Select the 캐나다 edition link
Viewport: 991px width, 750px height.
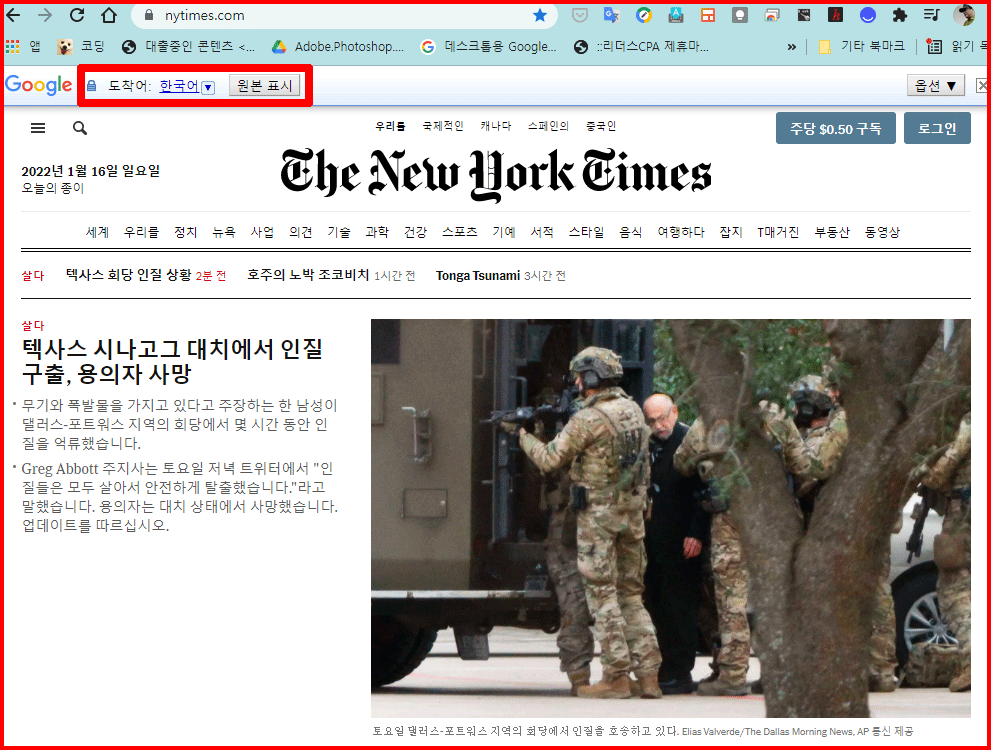(x=496, y=126)
